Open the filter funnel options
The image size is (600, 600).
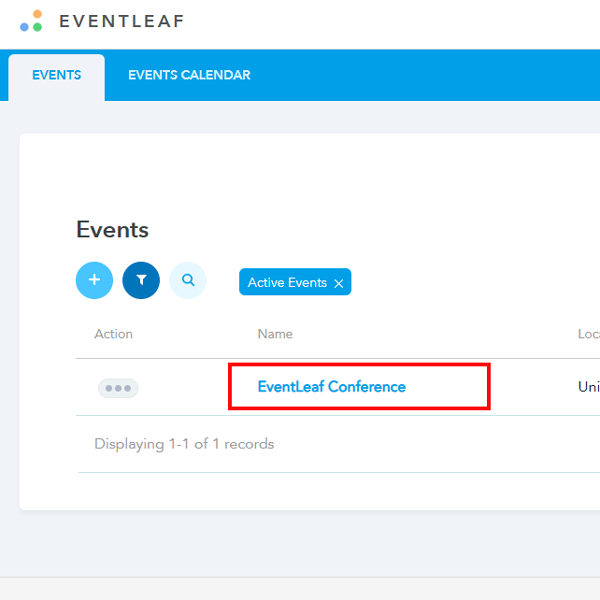(x=141, y=281)
